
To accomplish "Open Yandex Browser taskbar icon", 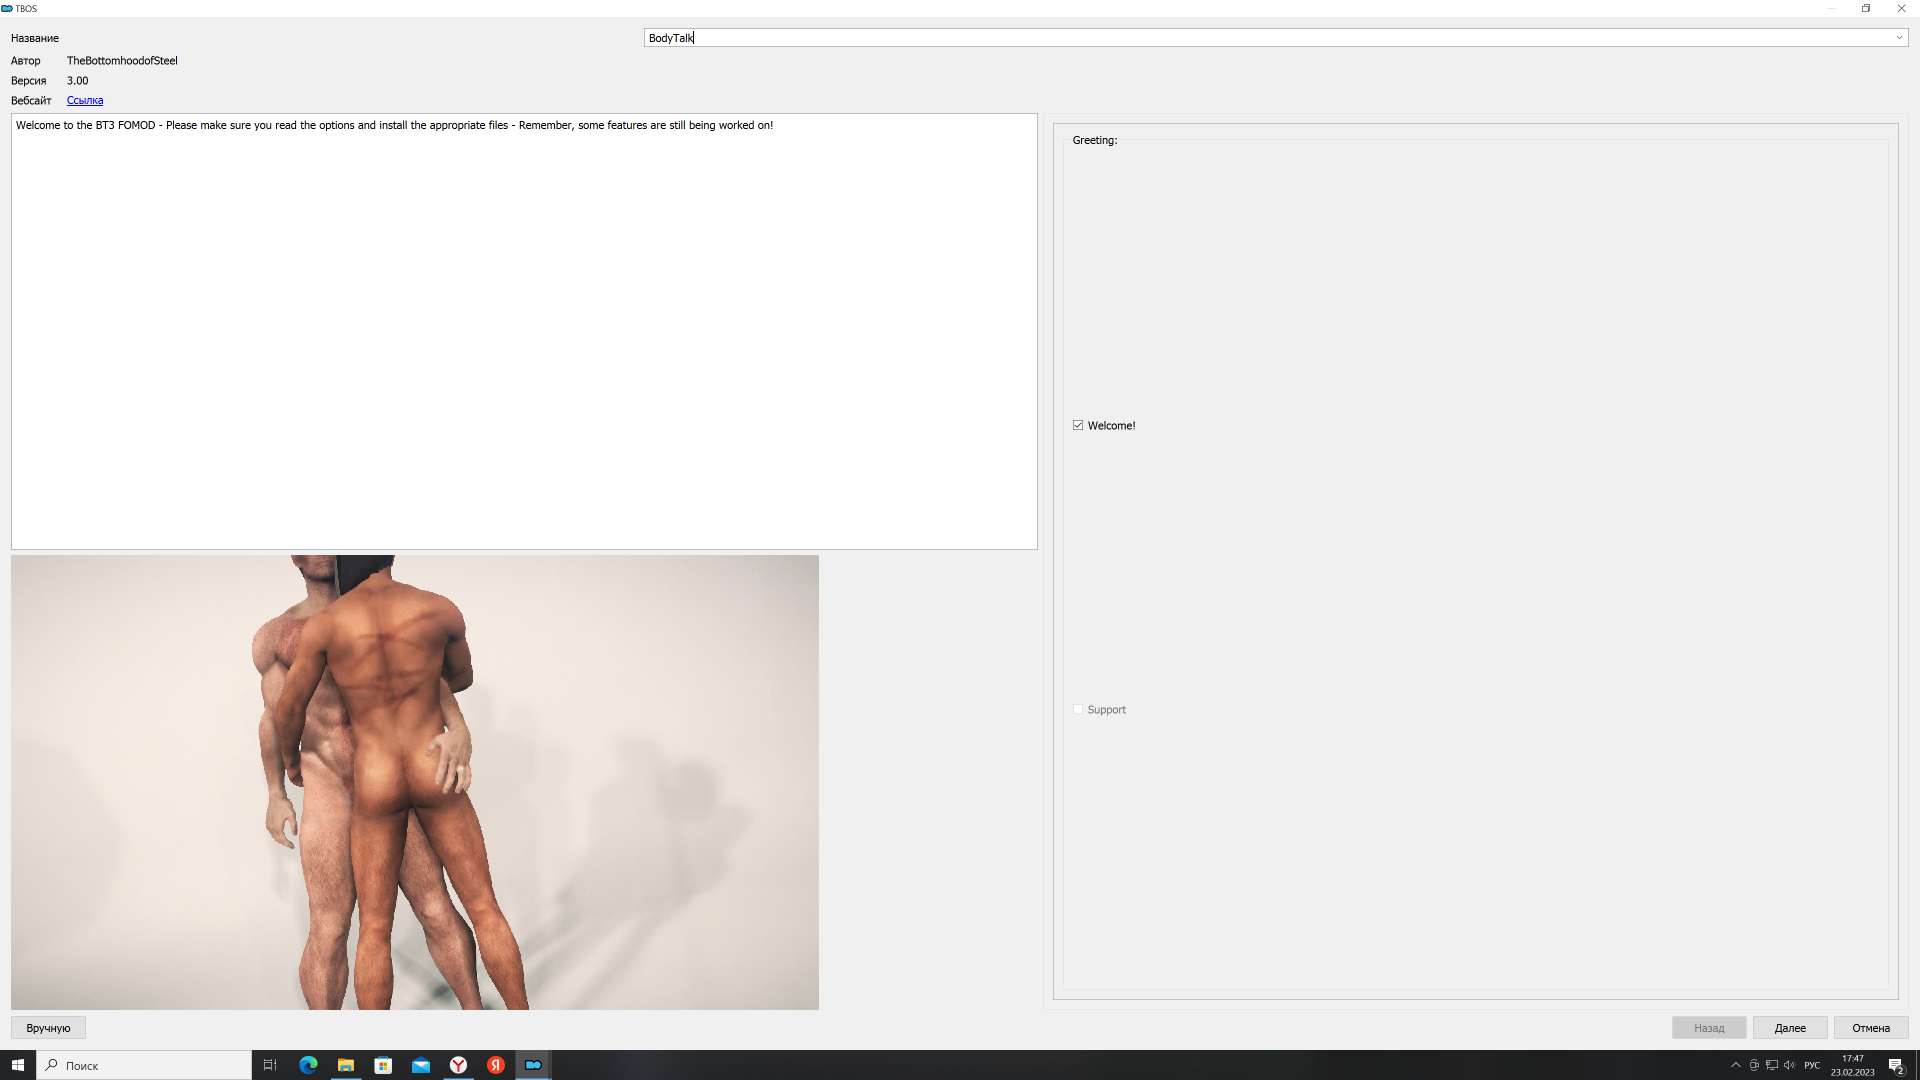I will pyautogui.click(x=458, y=1065).
